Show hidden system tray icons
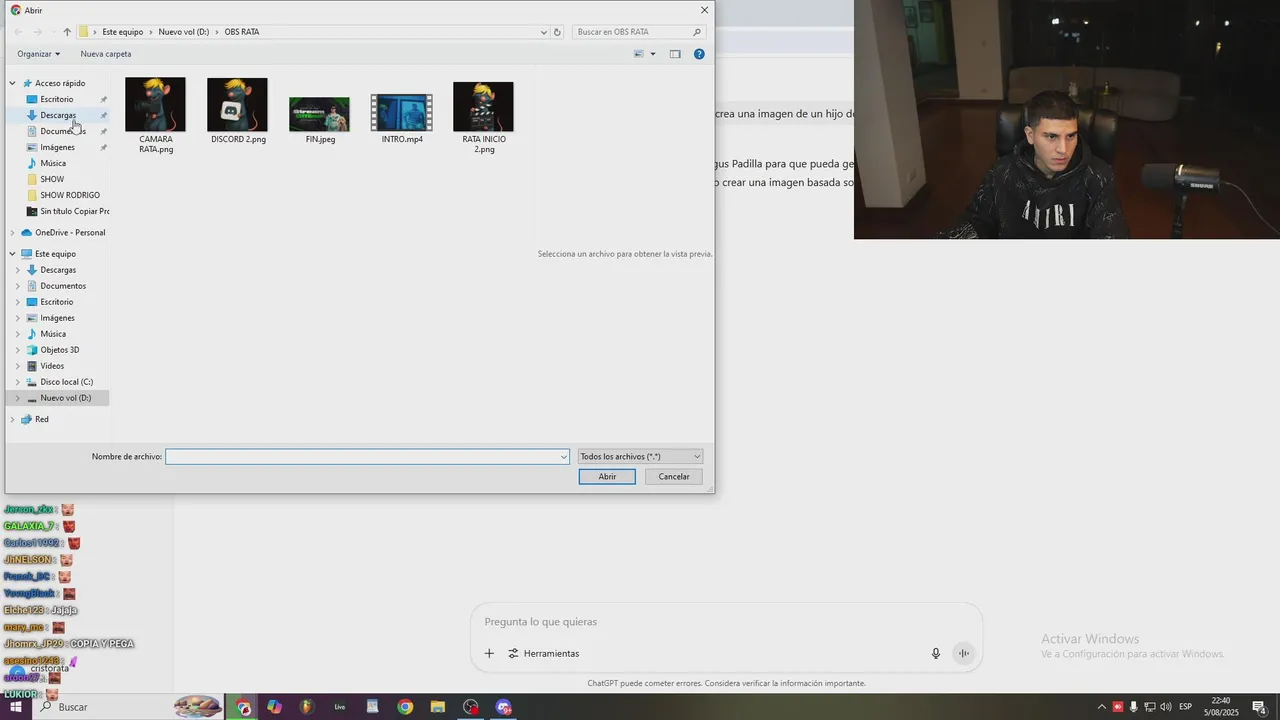1280x720 pixels. (1102, 707)
